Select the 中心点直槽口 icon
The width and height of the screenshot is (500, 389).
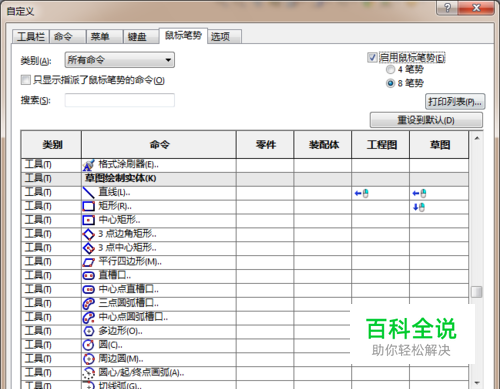pyautogui.click(x=88, y=290)
